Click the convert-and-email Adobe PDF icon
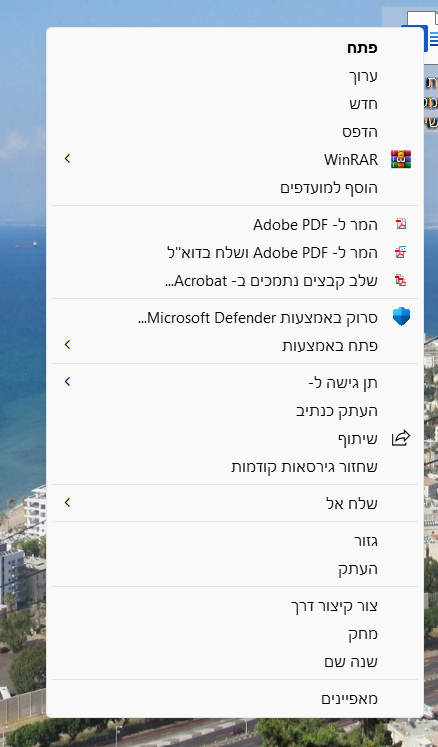This screenshot has height=747, width=438. [401, 252]
